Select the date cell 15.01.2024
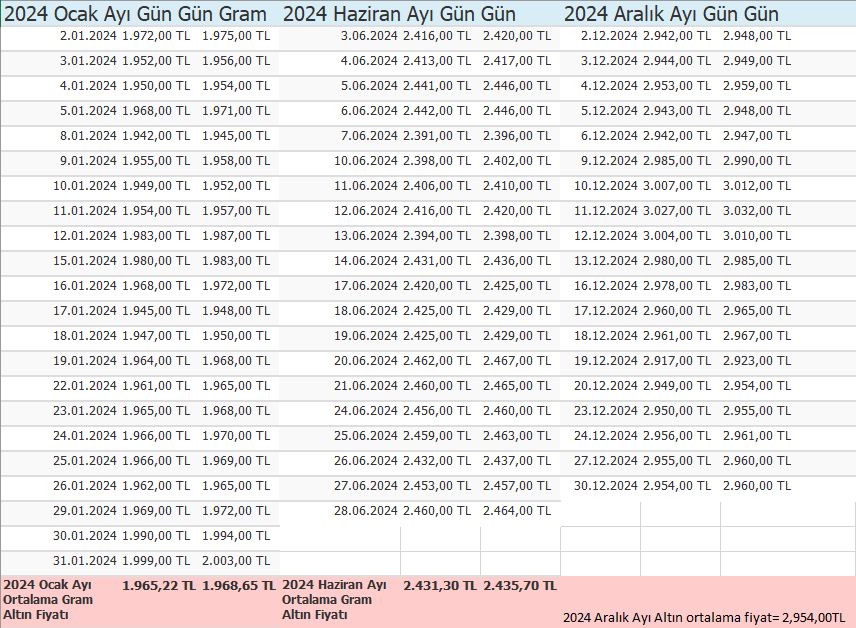Viewport: 856px width, 628px height. pyautogui.click(x=85, y=261)
